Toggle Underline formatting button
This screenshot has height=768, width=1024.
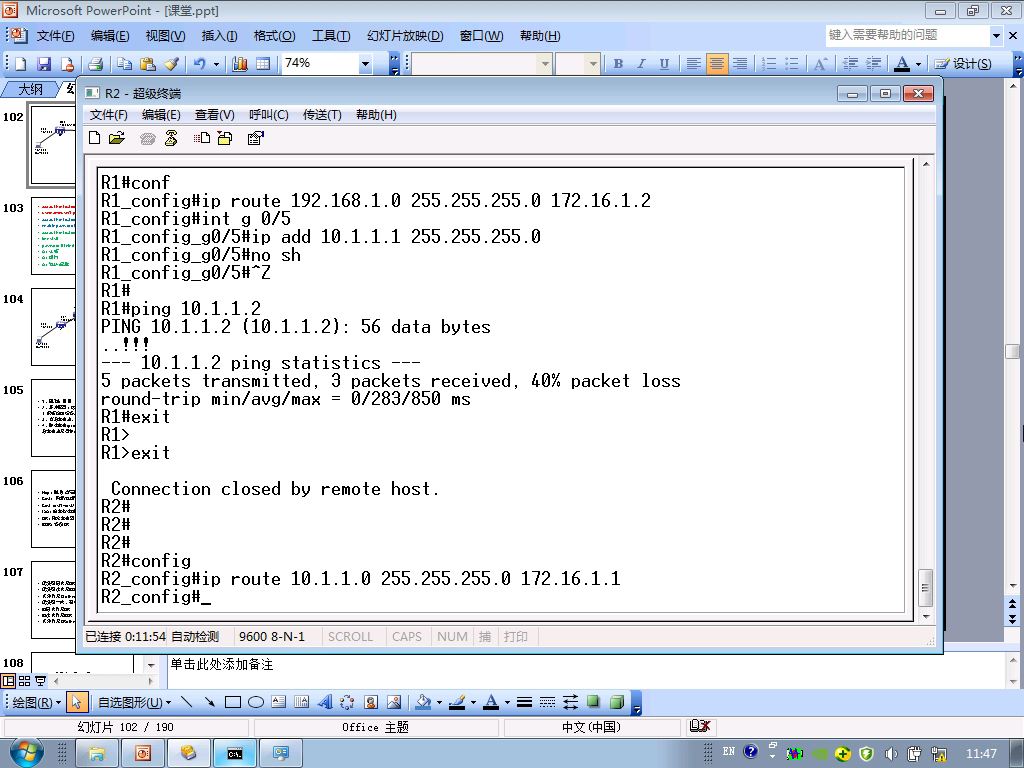click(664, 63)
